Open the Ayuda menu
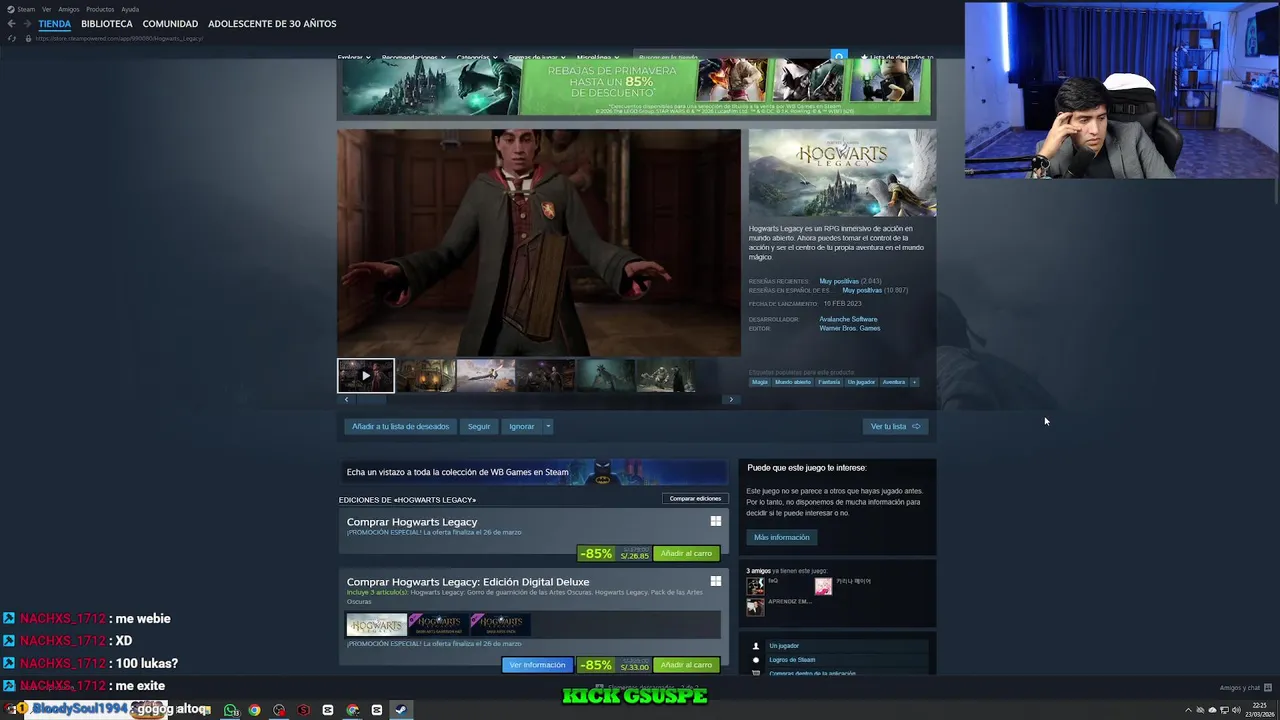Viewport: 1280px width, 720px height. click(x=130, y=9)
